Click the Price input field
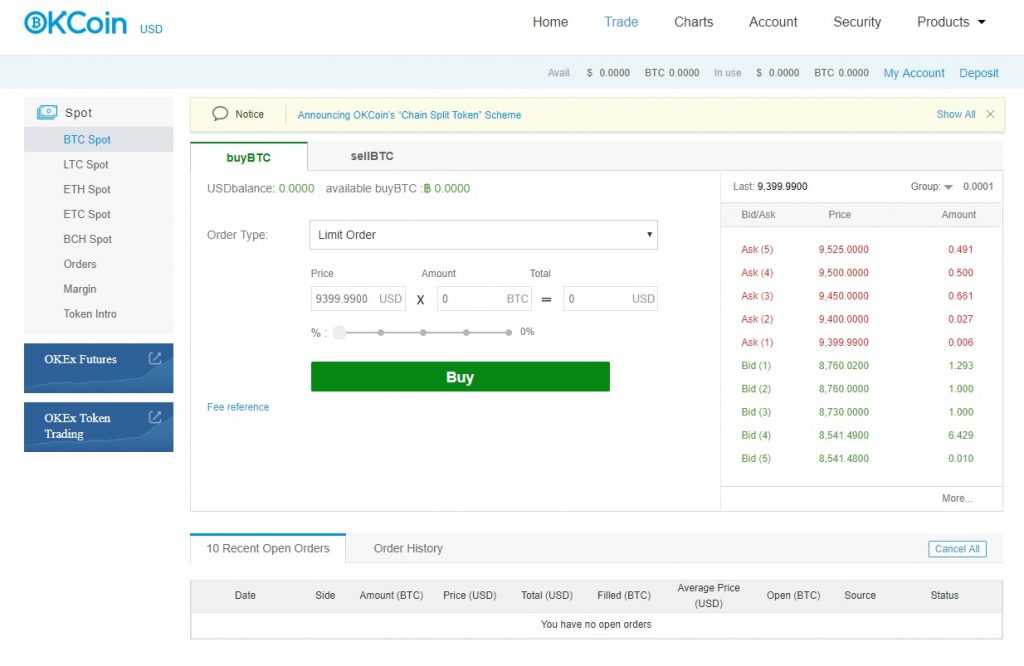 [358, 299]
